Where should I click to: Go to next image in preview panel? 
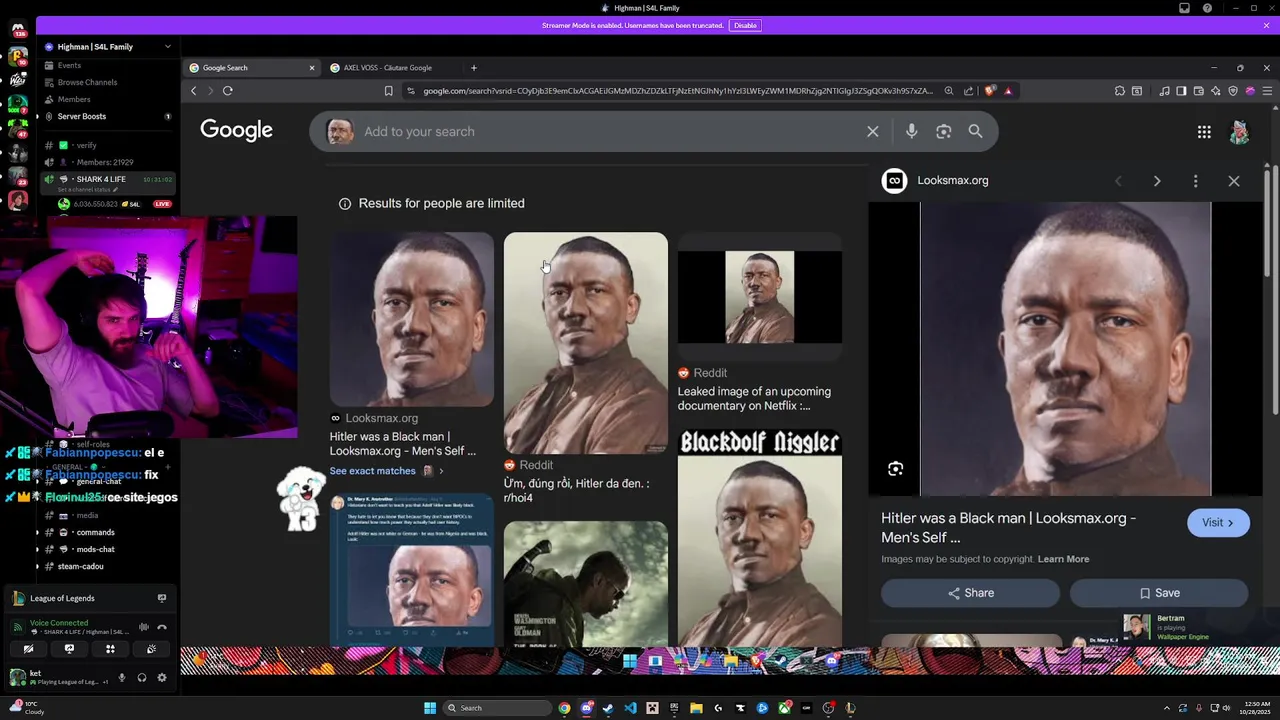pos(1157,181)
